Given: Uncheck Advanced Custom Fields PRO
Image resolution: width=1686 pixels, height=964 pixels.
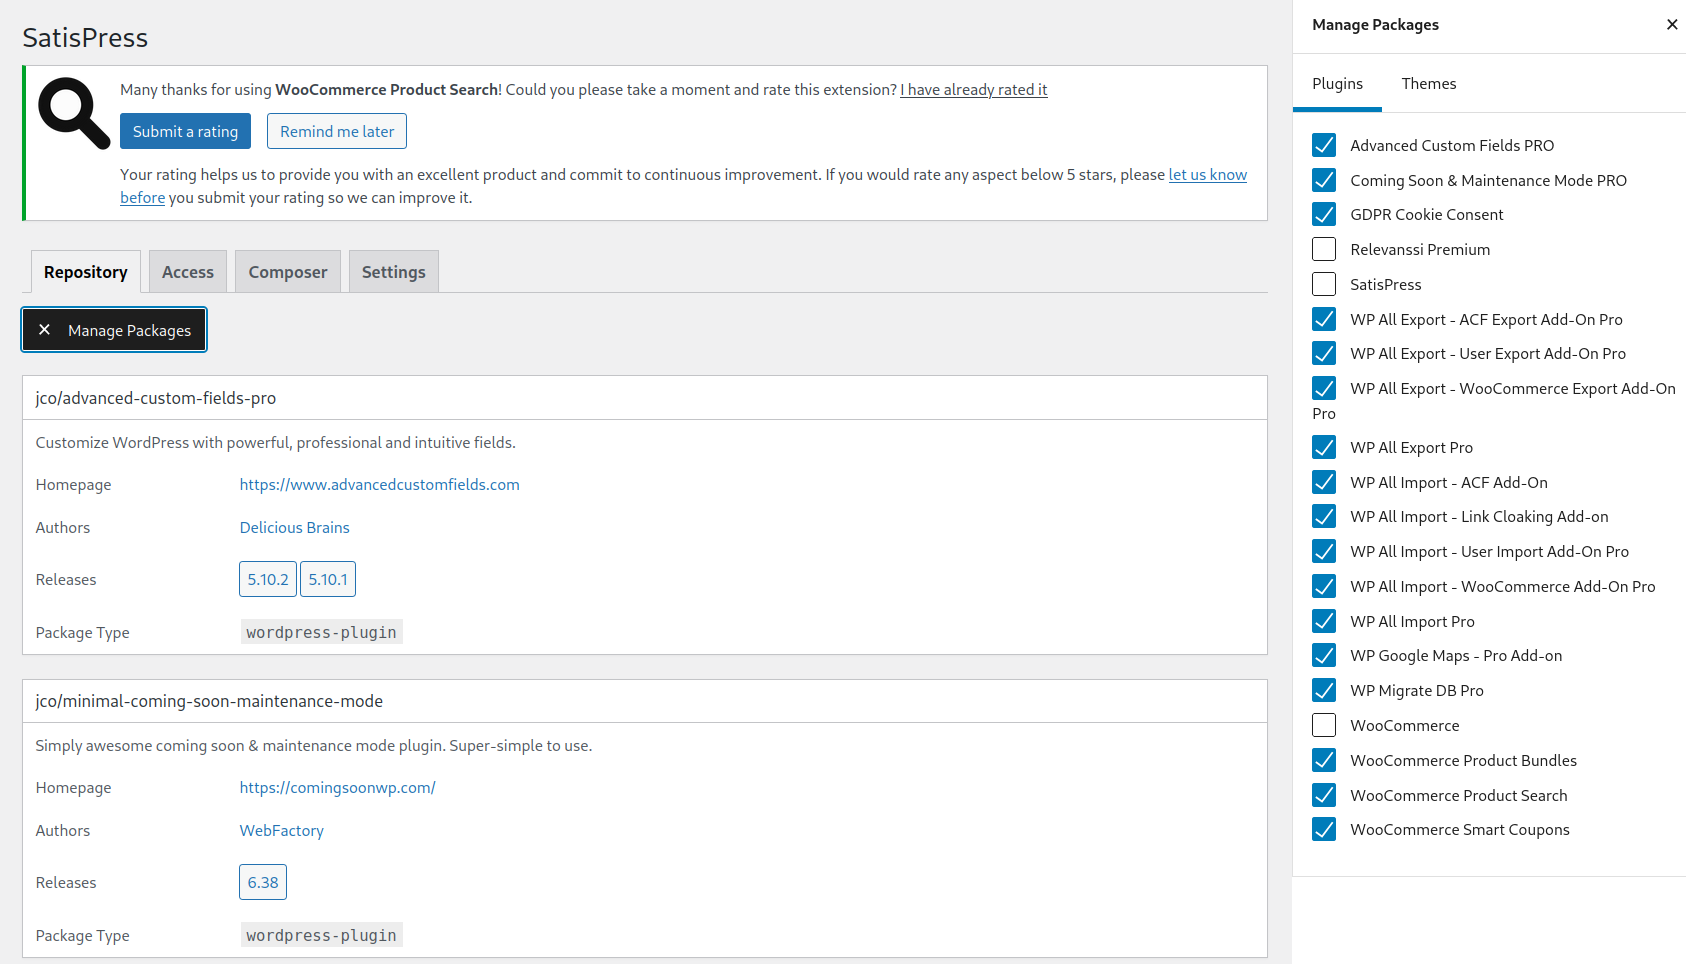Looking at the screenshot, I should point(1323,145).
